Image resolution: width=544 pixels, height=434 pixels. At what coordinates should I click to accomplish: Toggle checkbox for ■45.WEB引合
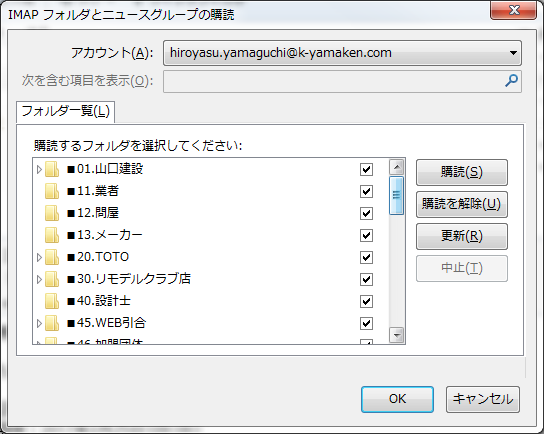[366, 323]
